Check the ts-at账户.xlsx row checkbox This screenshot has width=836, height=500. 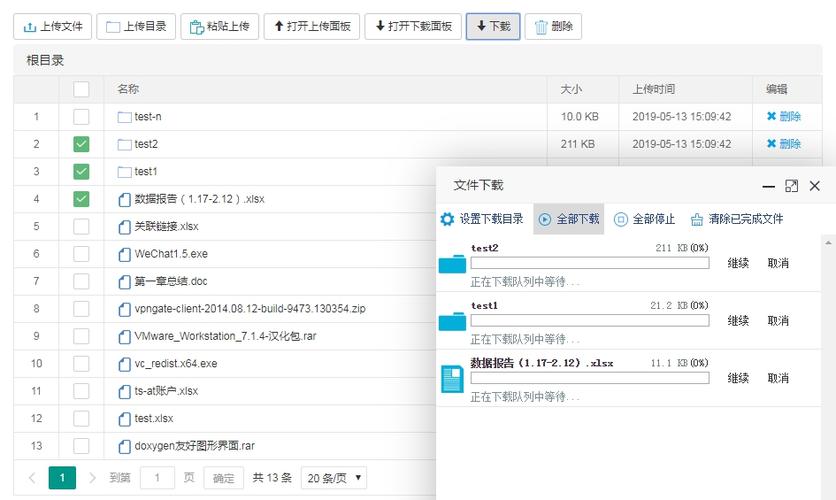[x=81, y=391]
